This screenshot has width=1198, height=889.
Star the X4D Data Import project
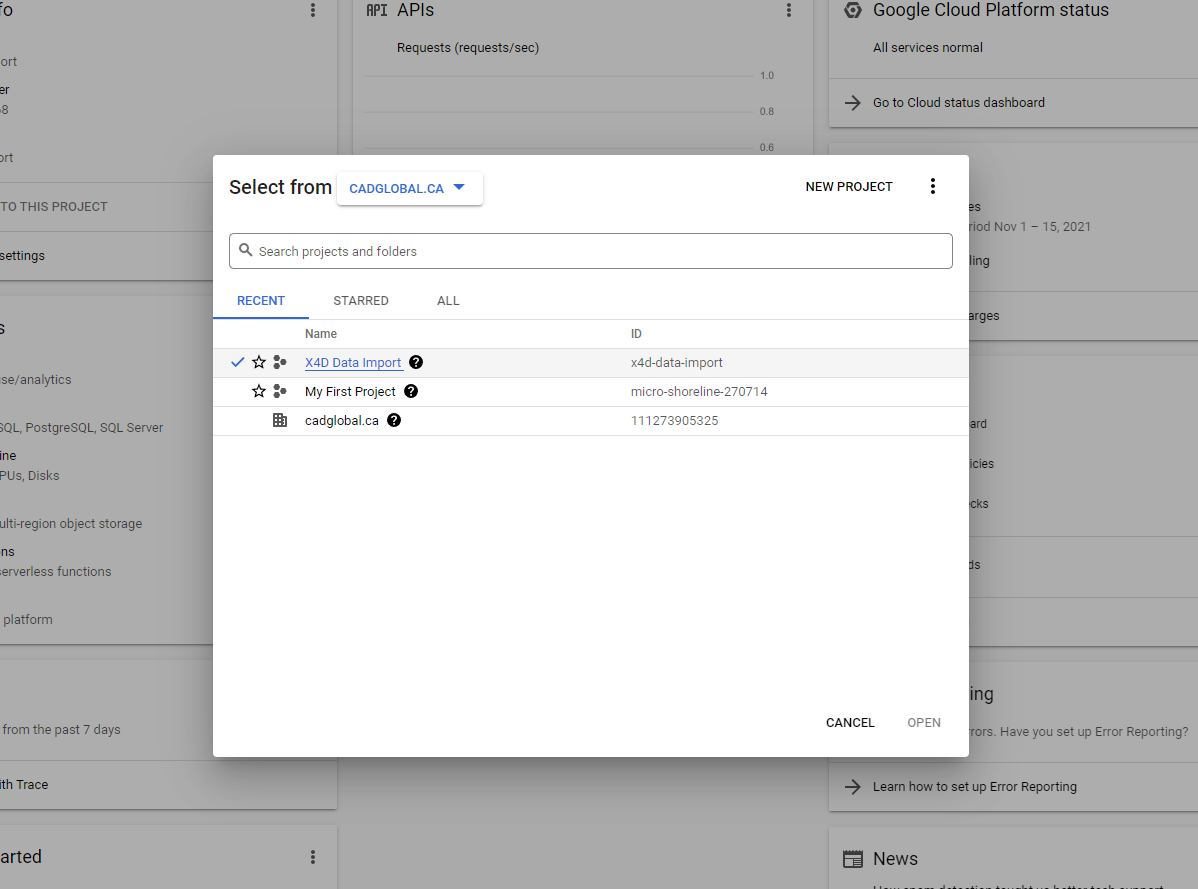(x=259, y=363)
